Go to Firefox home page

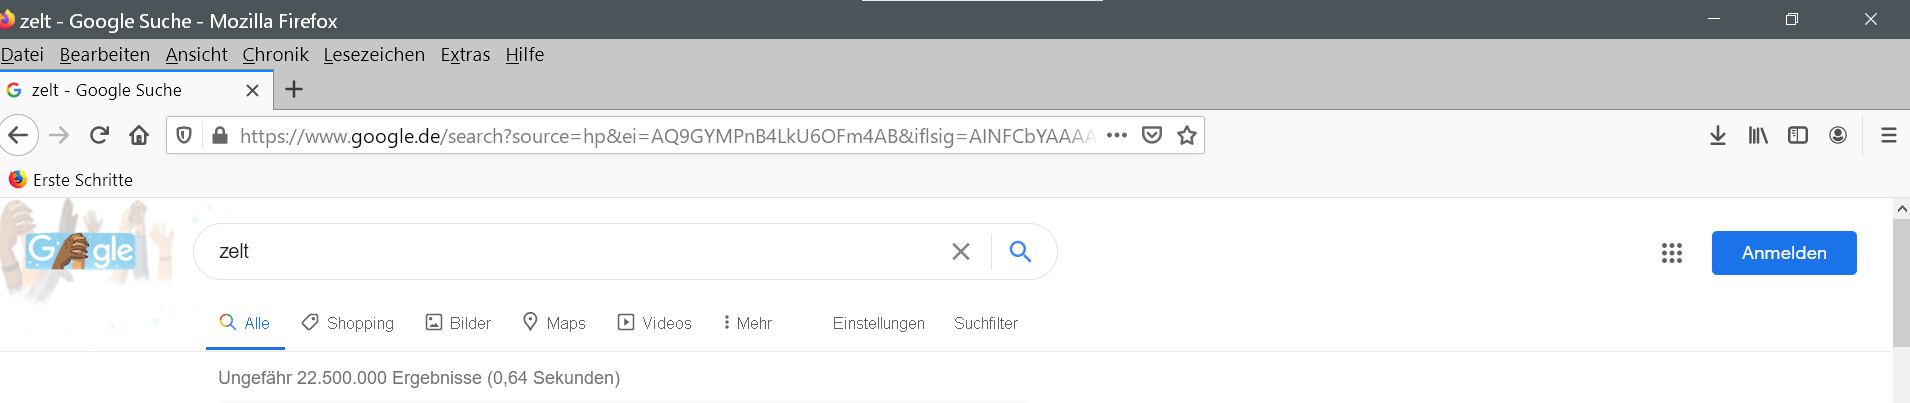139,135
